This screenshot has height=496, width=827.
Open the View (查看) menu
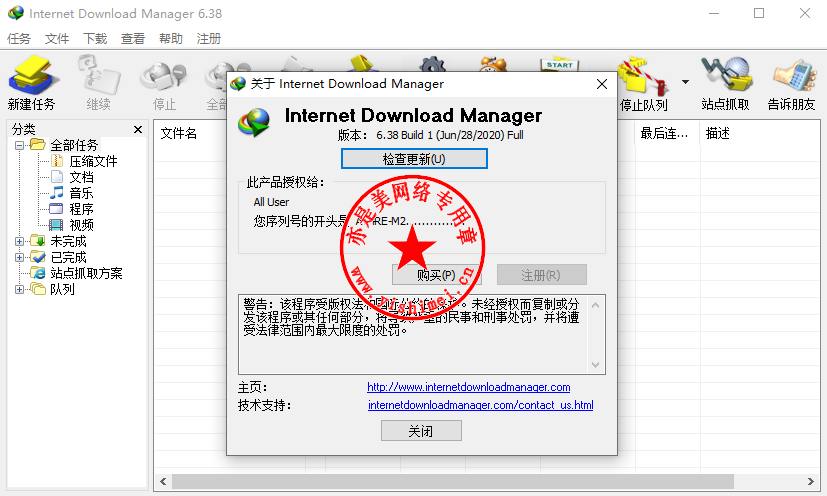[x=133, y=39]
